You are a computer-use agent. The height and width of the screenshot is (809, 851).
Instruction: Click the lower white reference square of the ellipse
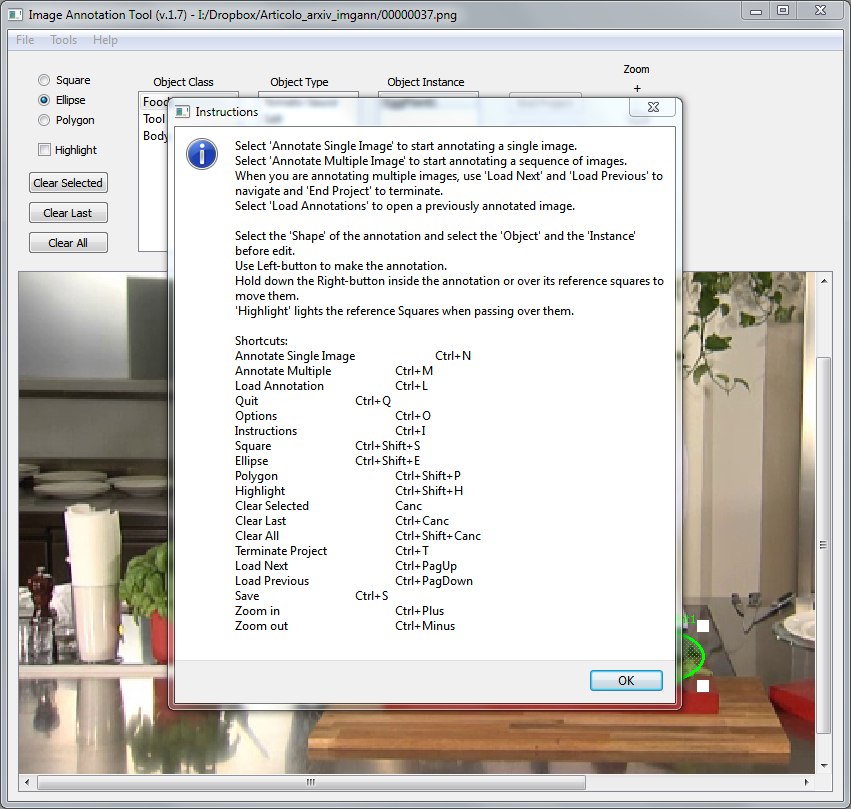pyautogui.click(x=703, y=686)
